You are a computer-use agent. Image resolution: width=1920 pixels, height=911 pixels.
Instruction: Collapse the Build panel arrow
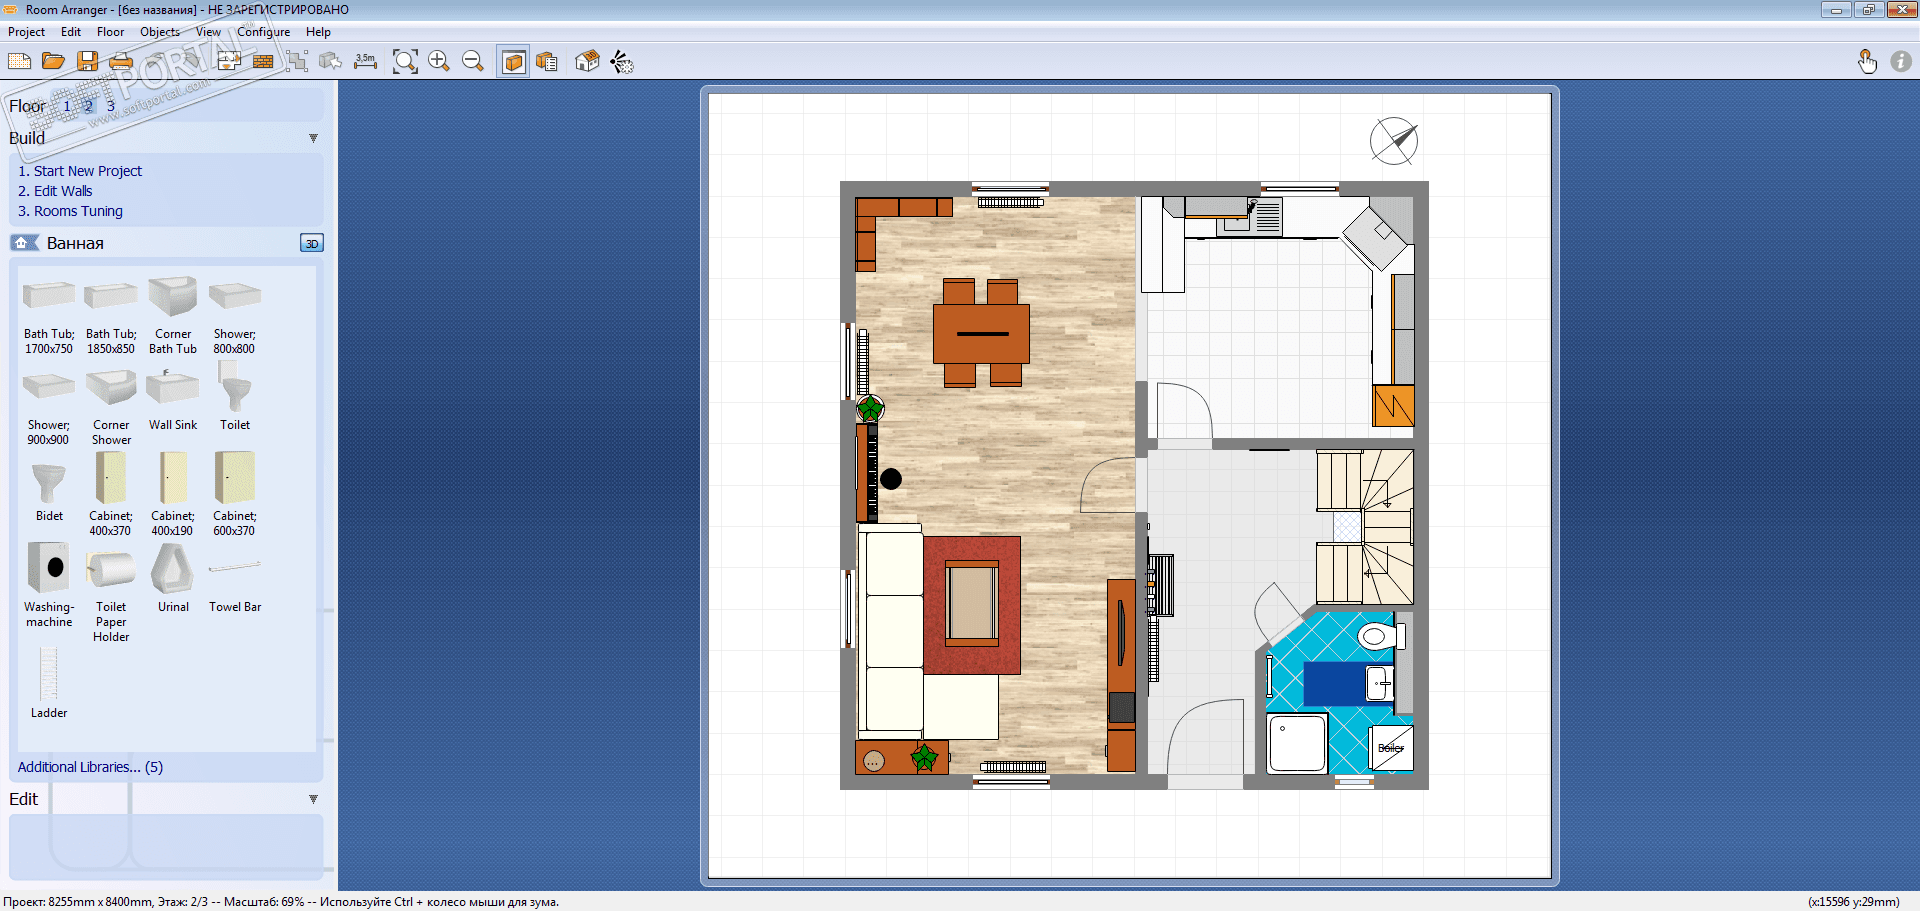pyautogui.click(x=313, y=138)
